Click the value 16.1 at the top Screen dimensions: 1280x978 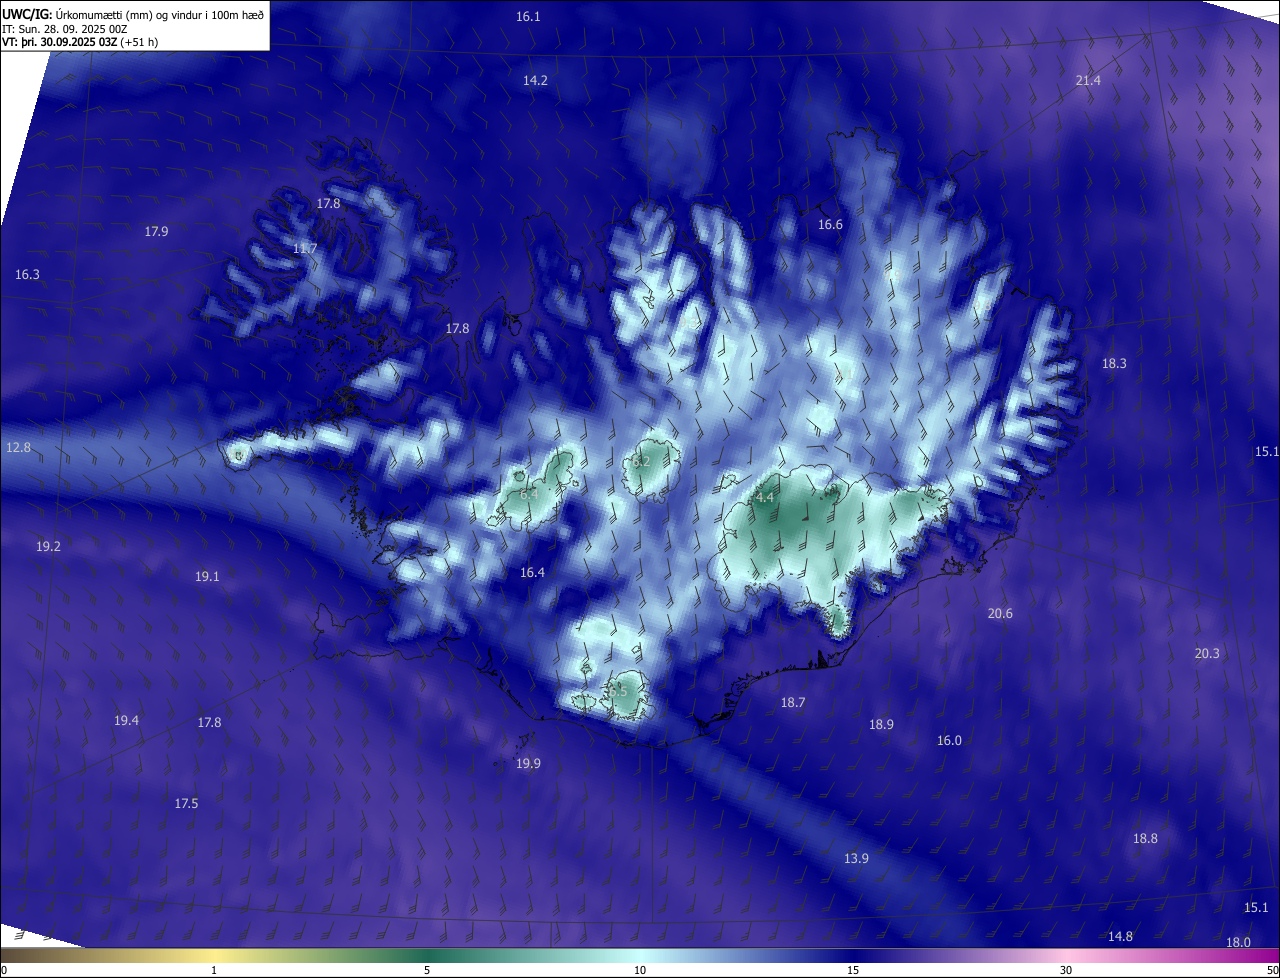click(x=528, y=17)
